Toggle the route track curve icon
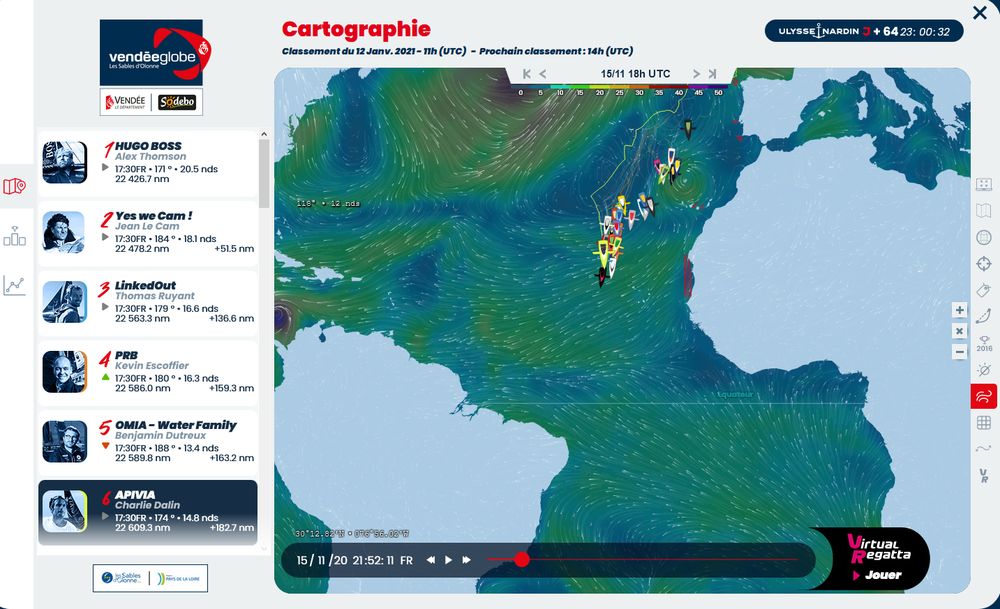 click(984, 316)
